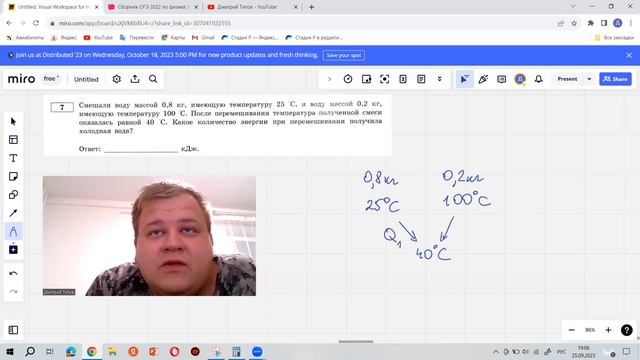Open a new browser tab
Image resolution: width=640 pixels, height=360 pixels.
pyautogui.click(x=311, y=7)
